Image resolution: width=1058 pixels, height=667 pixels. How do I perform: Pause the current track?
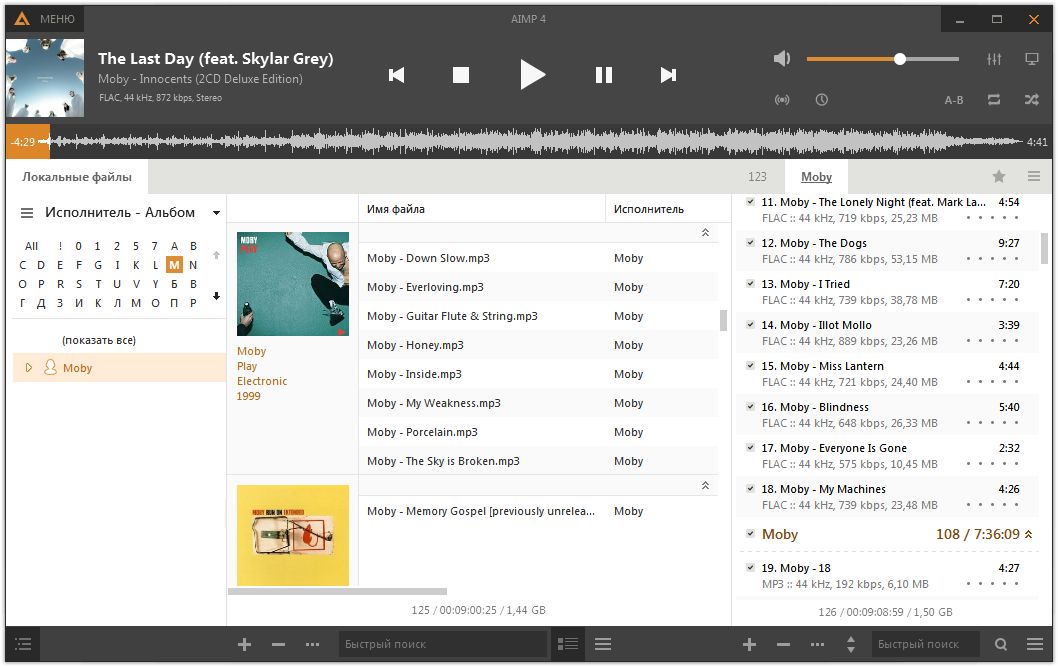click(x=604, y=75)
